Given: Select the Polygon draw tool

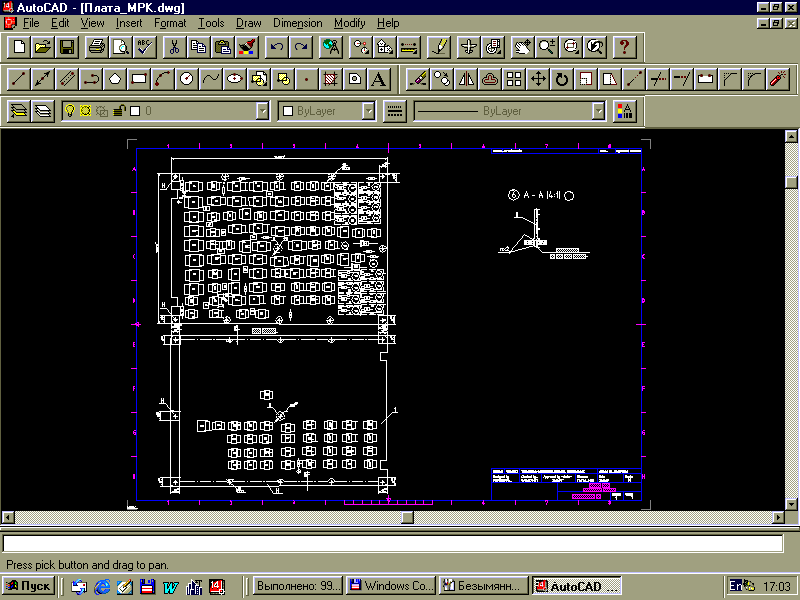Looking at the screenshot, I should tap(115, 79).
